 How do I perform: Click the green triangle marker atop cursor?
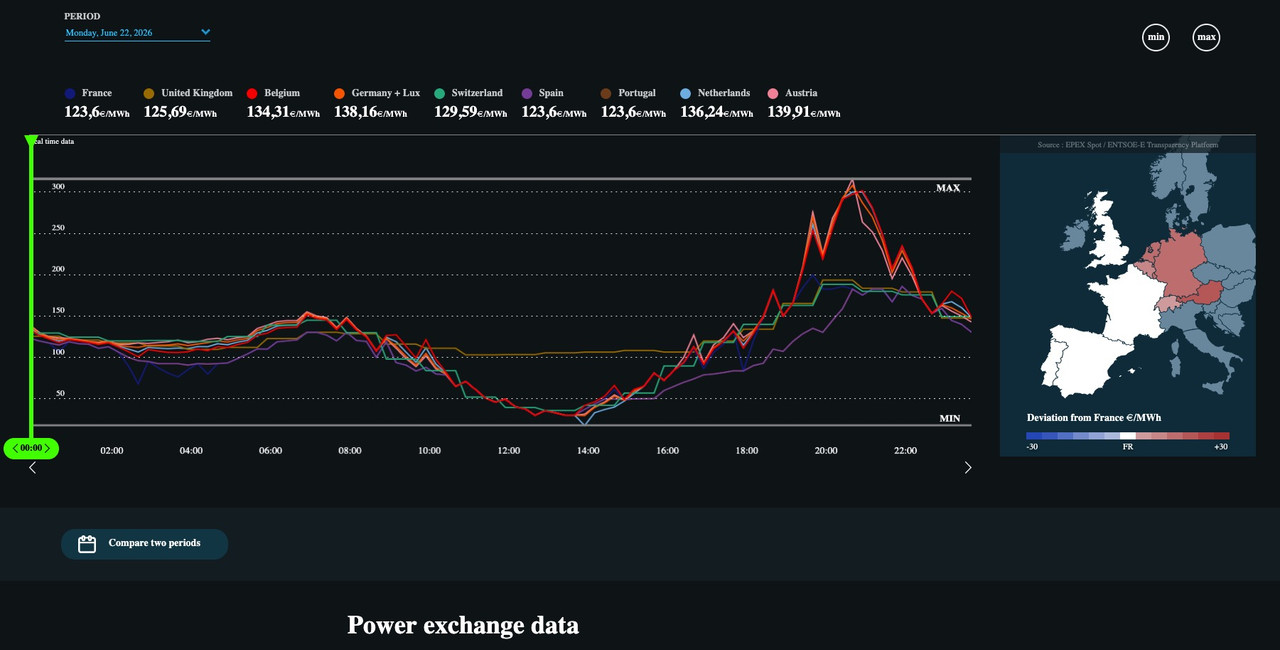(31, 141)
